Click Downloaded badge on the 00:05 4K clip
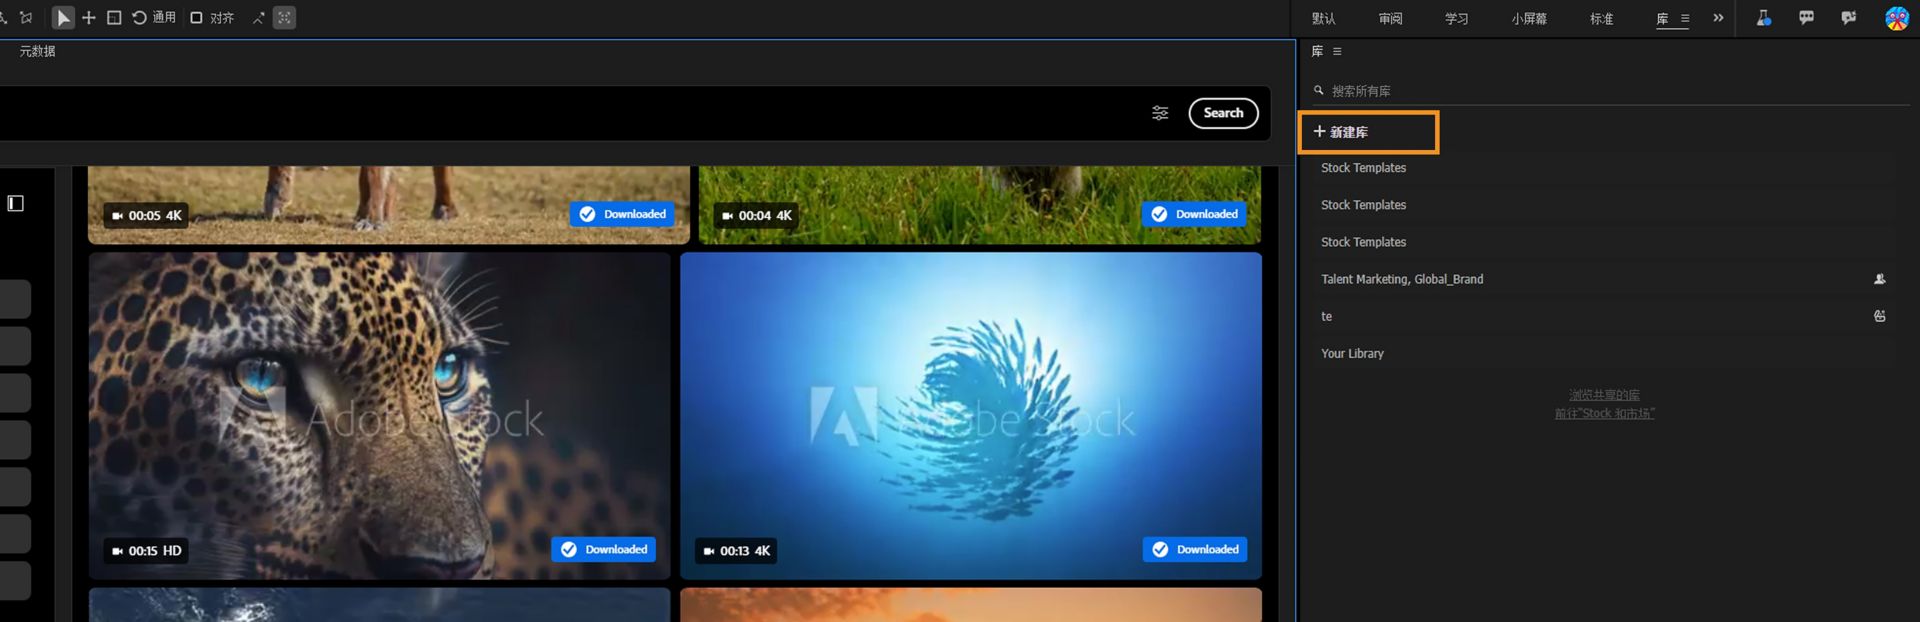The height and width of the screenshot is (622, 1920). 622,214
